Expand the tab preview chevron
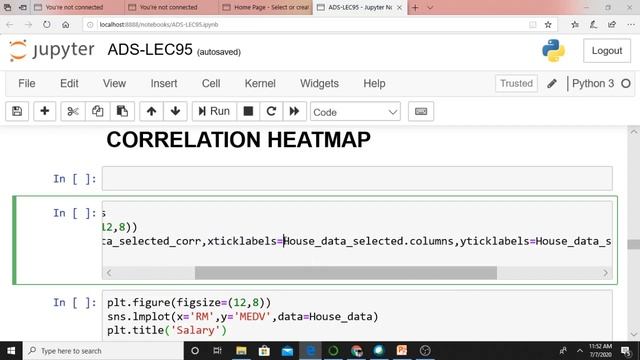640x360 pixels. 430,7
